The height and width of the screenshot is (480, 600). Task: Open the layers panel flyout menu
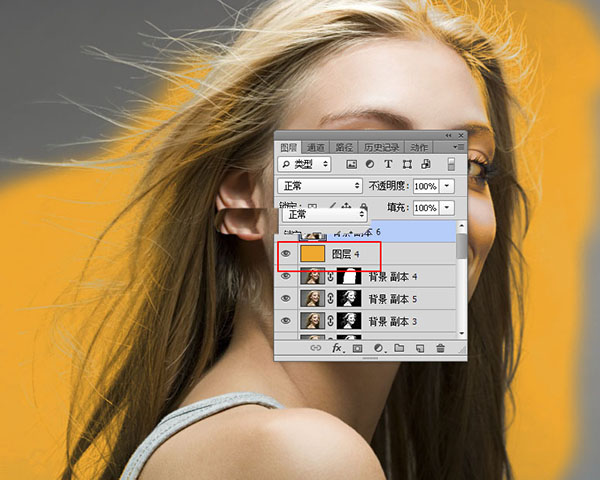[x=456, y=146]
